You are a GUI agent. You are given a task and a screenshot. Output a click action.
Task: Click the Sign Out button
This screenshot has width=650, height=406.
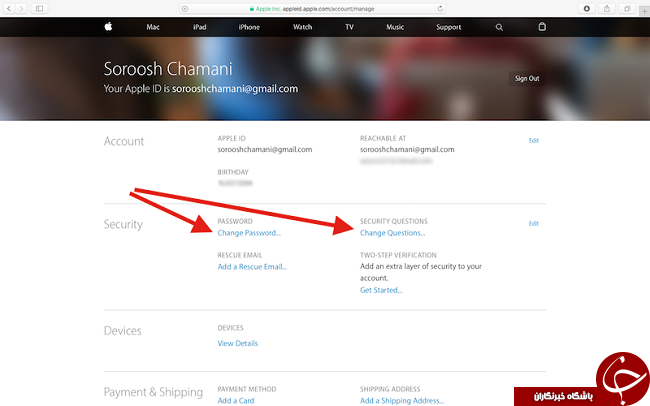pyautogui.click(x=527, y=78)
